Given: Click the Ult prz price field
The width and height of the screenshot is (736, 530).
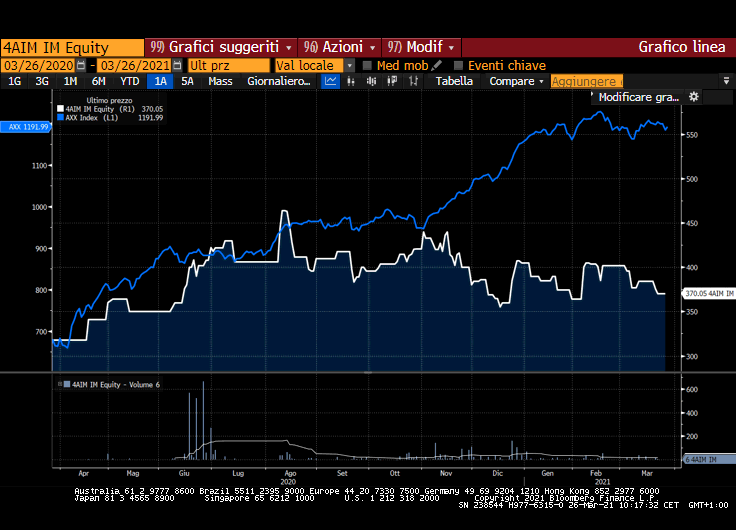Looking at the screenshot, I should point(229,65).
